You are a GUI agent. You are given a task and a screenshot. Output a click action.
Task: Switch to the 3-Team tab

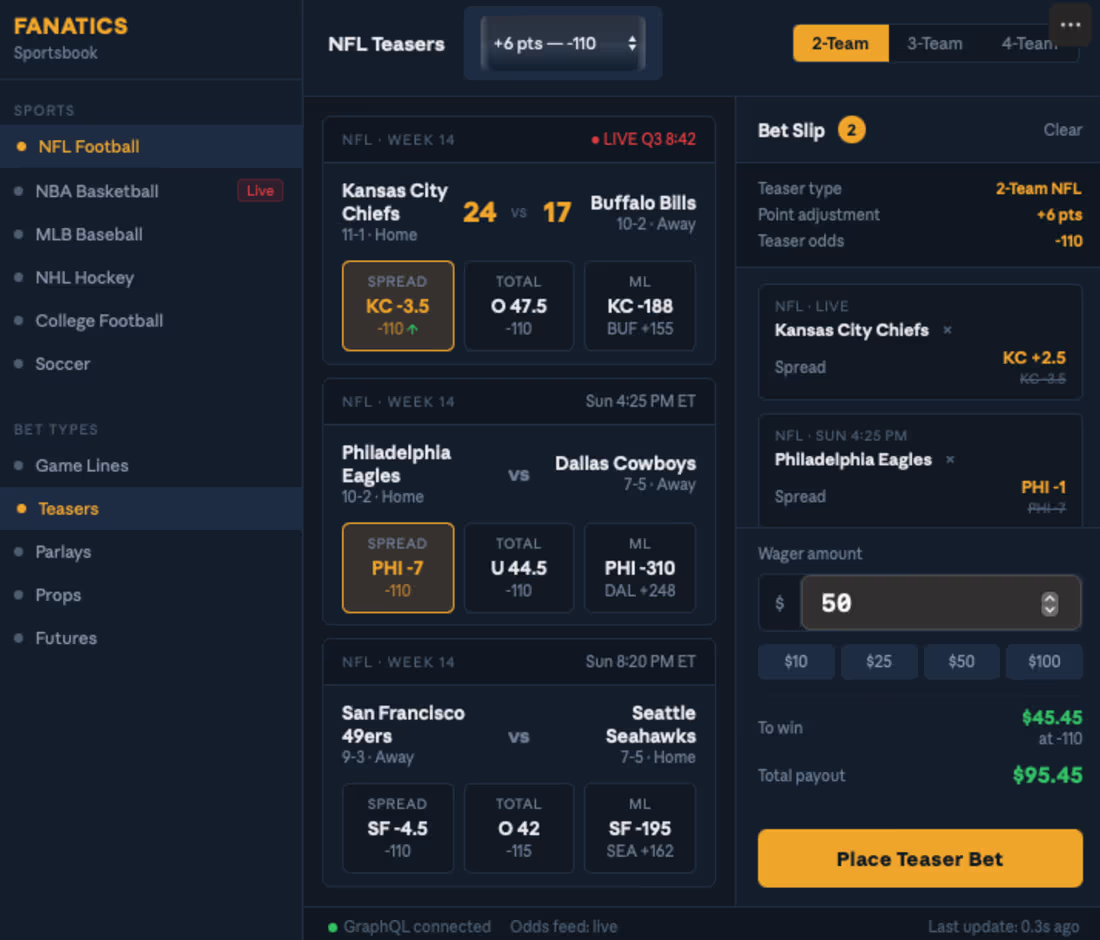pos(935,43)
